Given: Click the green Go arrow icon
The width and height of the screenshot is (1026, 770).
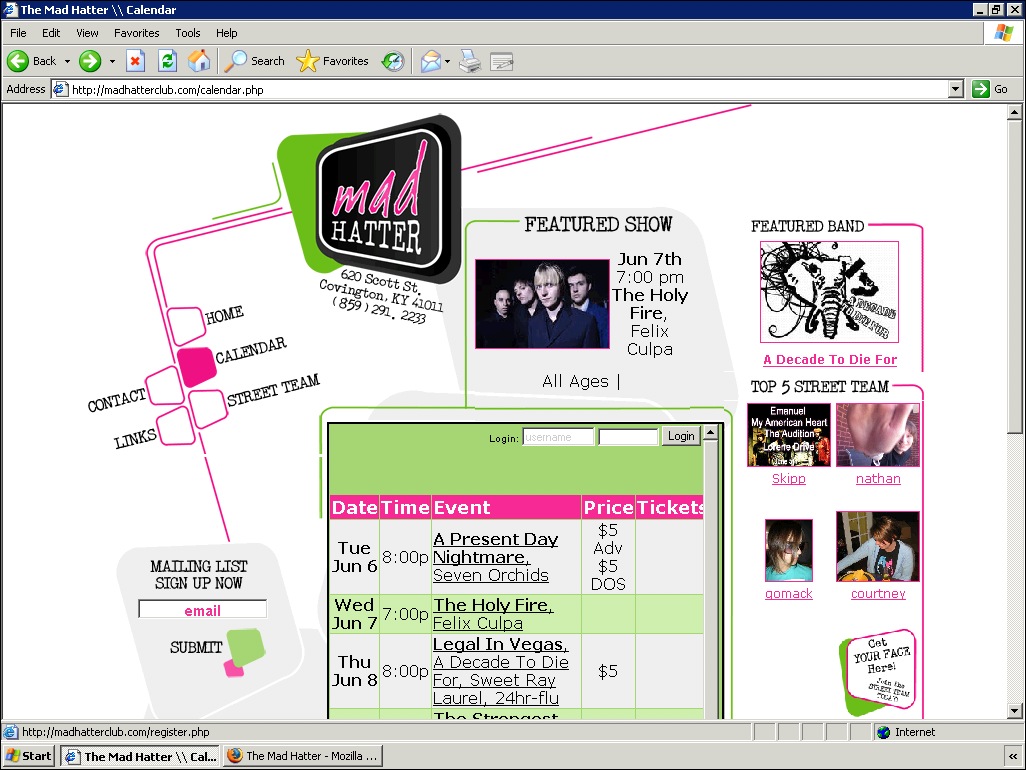Looking at the screenshot, I should coord(980,89).
